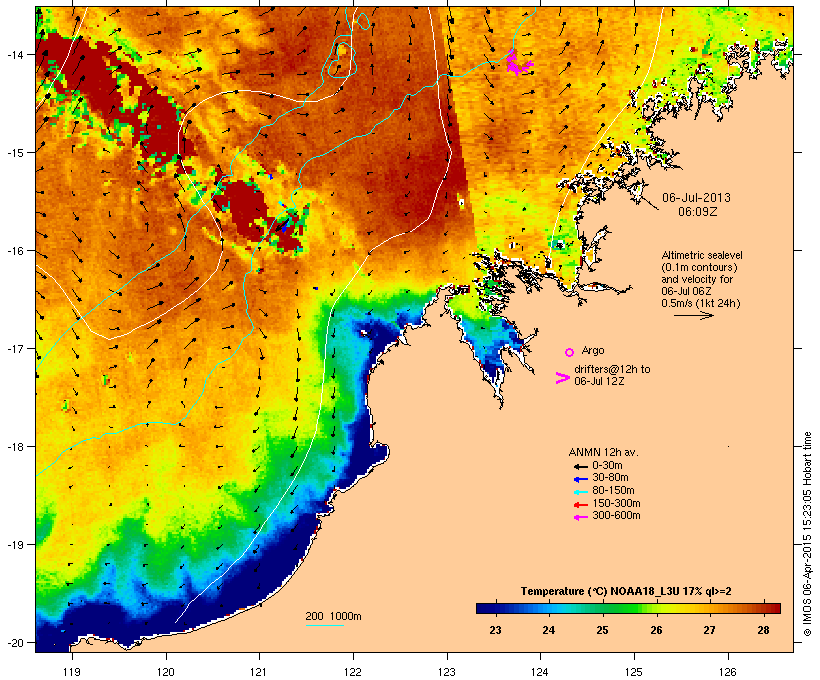
Task: Click the '126' longitude axis label
Action: tap(727, 672)
